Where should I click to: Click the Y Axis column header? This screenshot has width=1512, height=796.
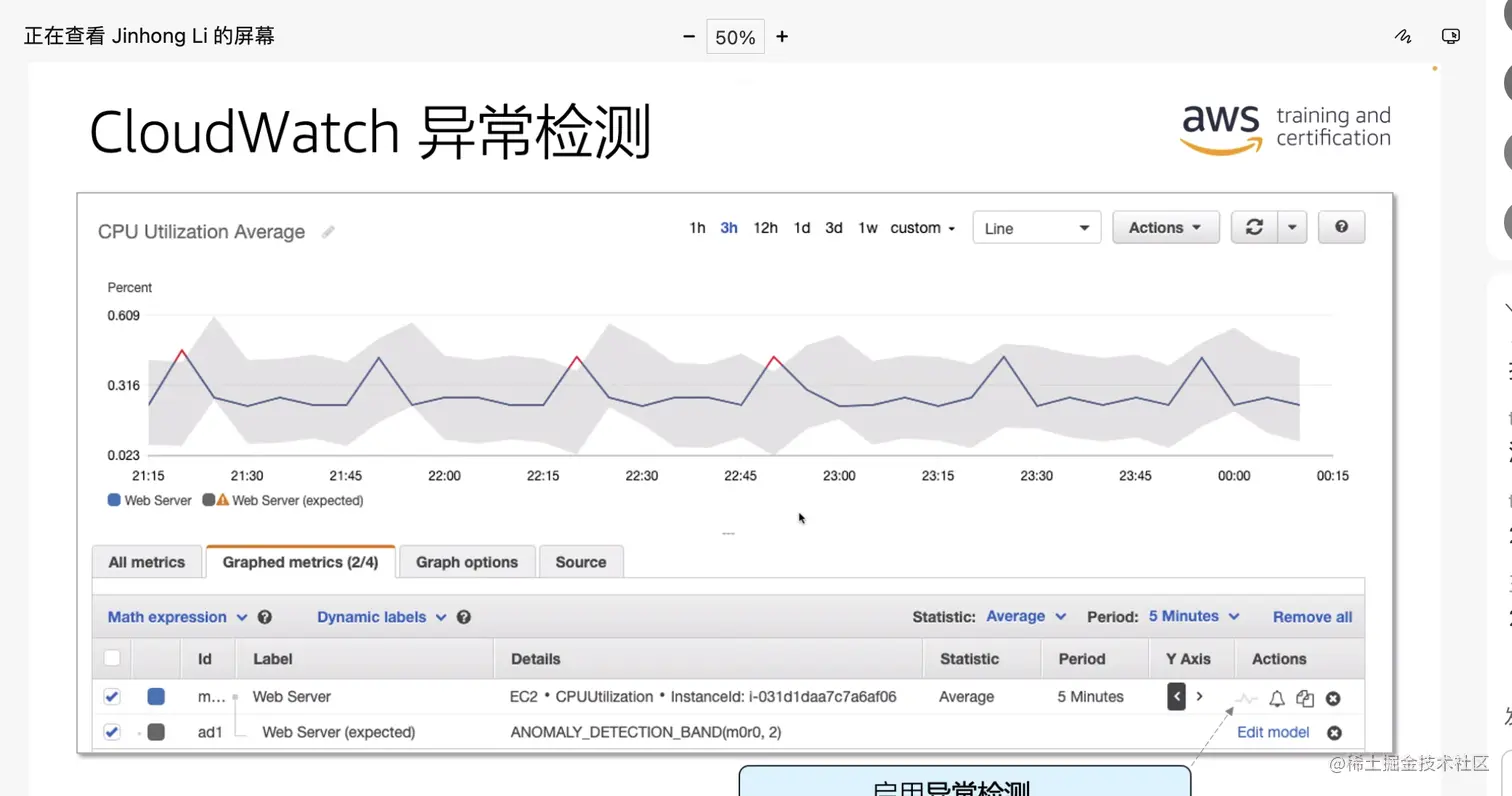click(x=1188, y=659)
